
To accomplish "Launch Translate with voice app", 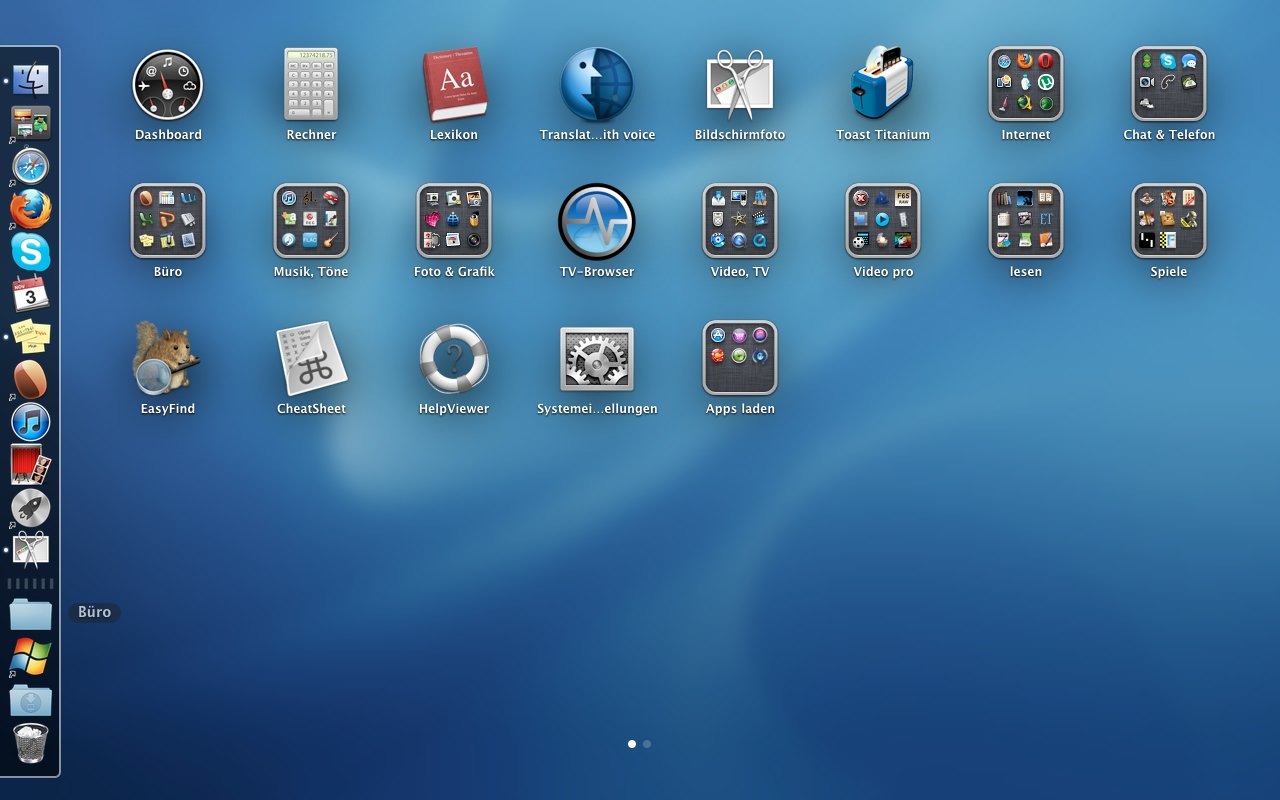I will point(597,86).
